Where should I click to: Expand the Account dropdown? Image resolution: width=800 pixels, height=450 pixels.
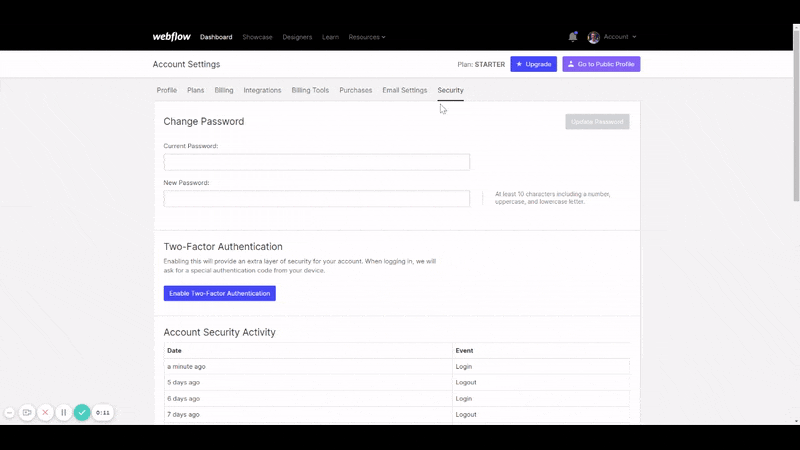[x=620, y=37]
